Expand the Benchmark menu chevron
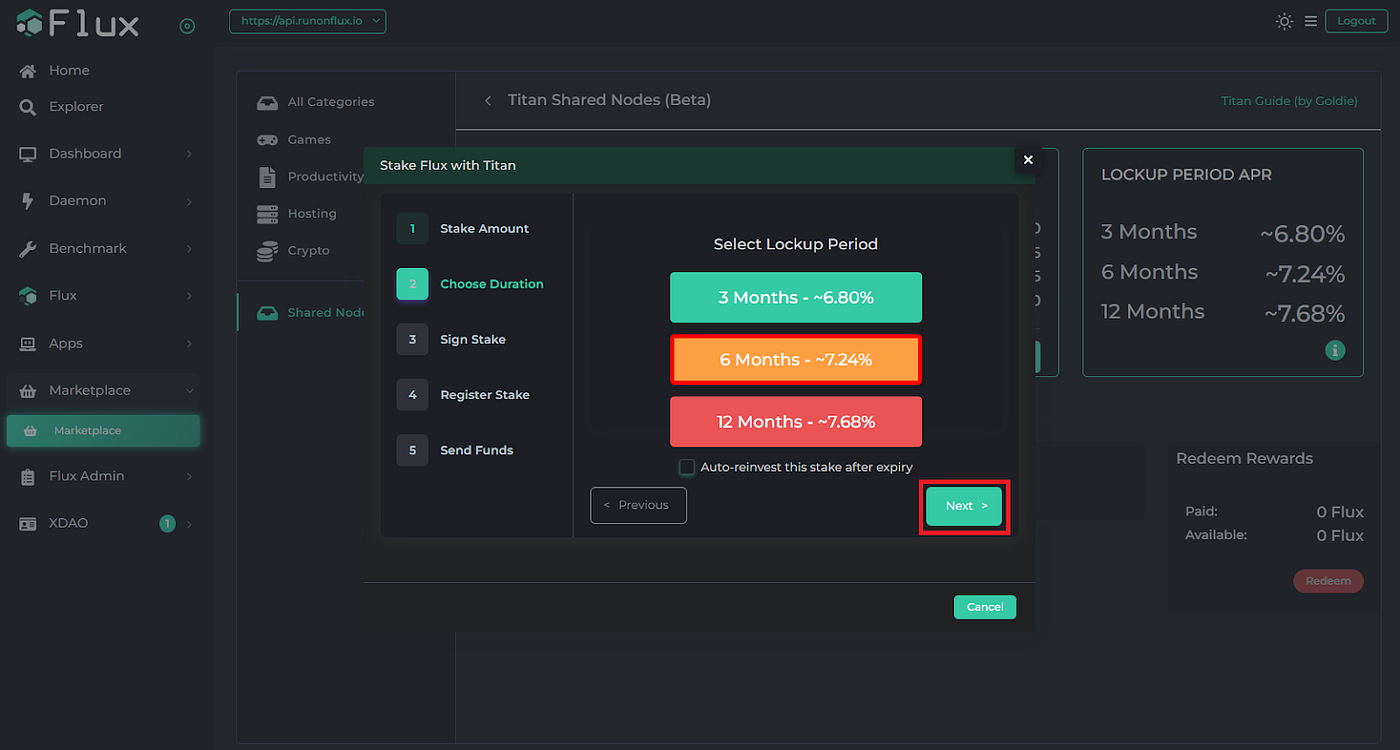This screenshot has height=750, width=1400. [x=189, y=249]
